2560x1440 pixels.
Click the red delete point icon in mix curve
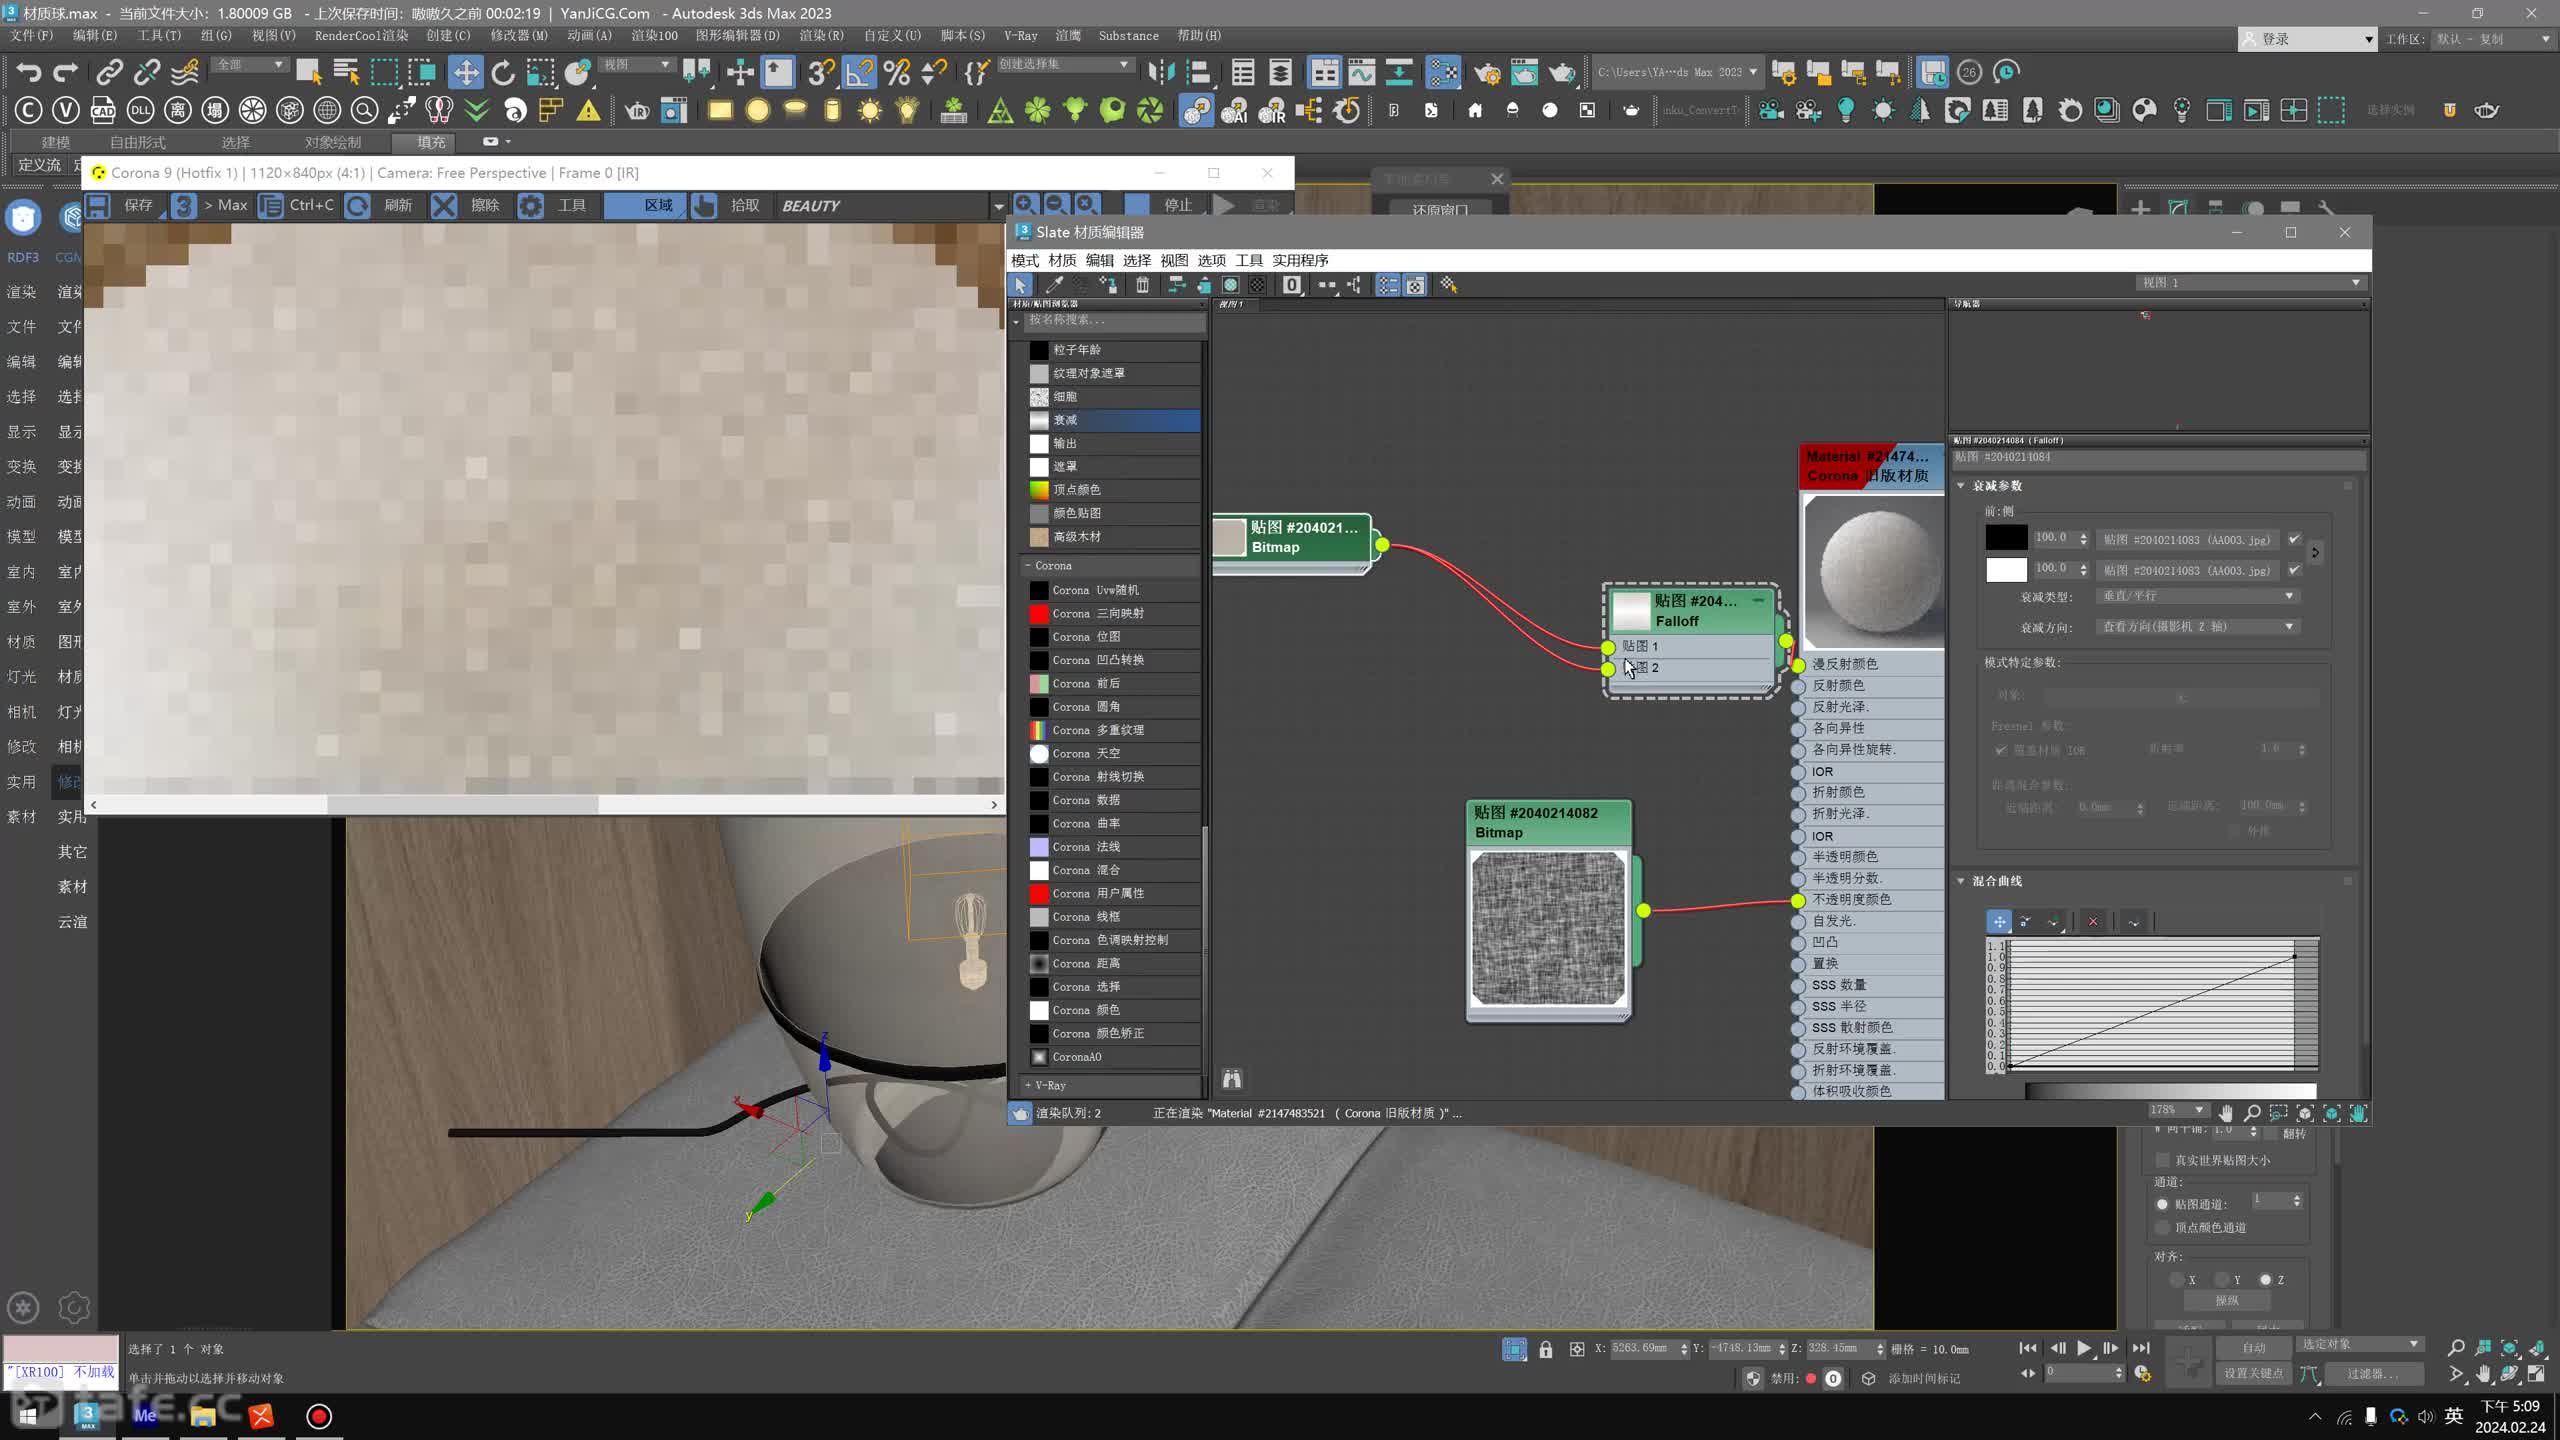(2093, 921)
